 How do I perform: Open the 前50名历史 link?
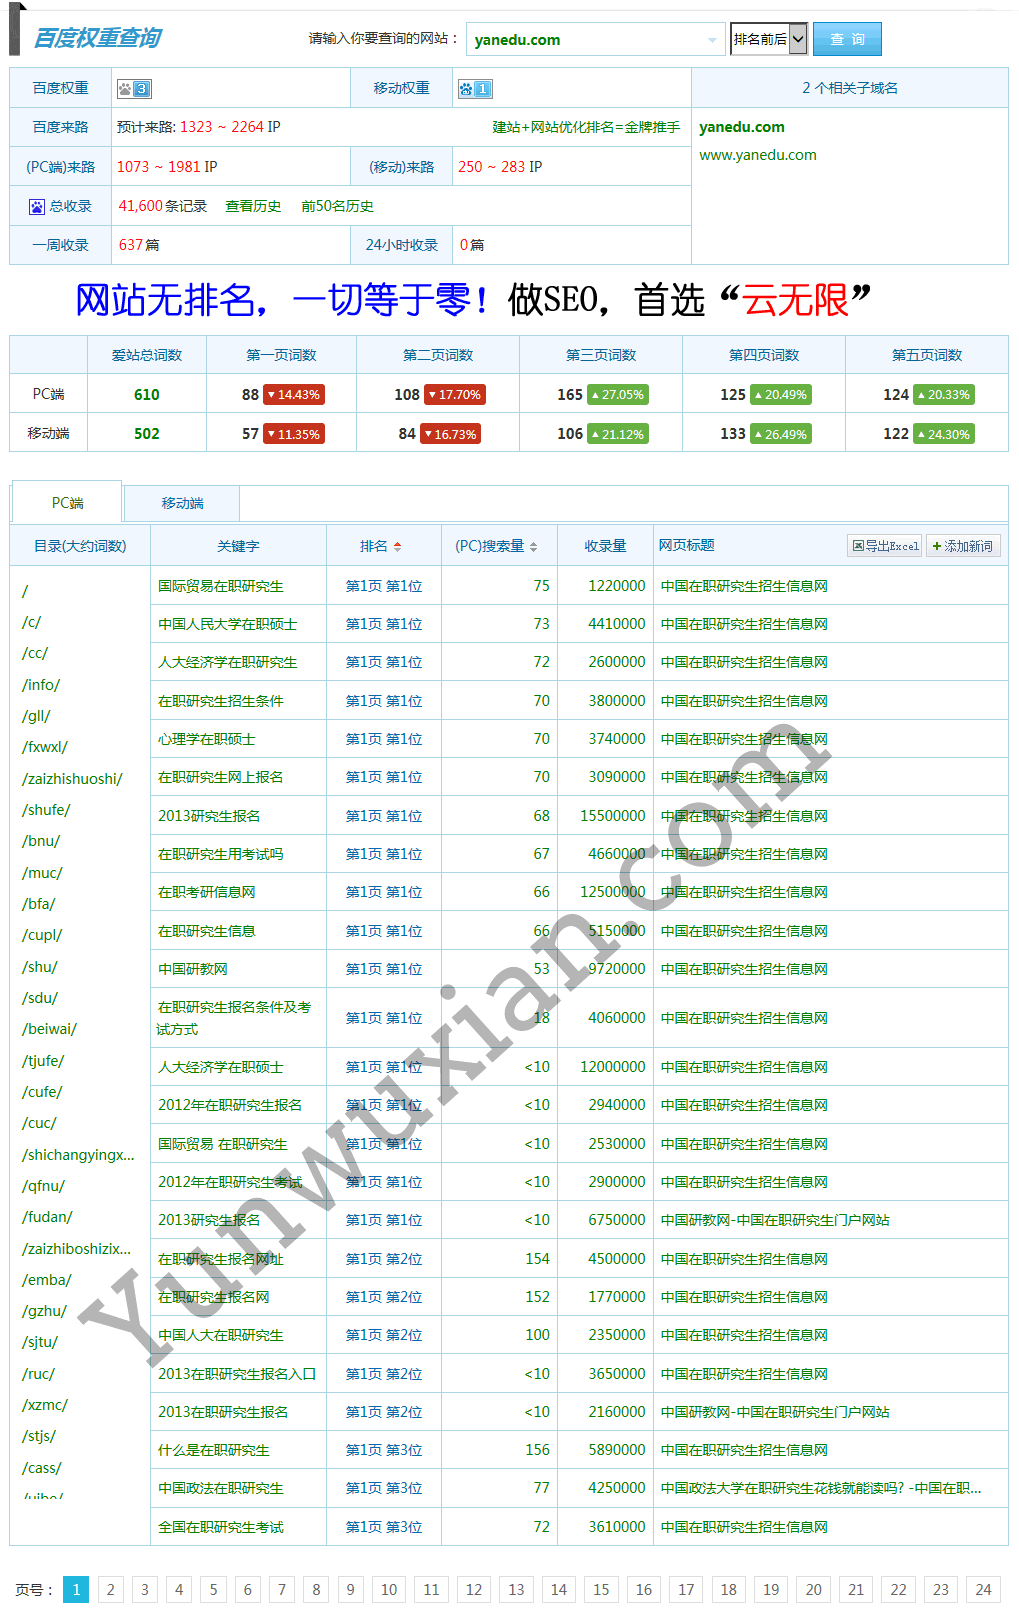[337, 206]
